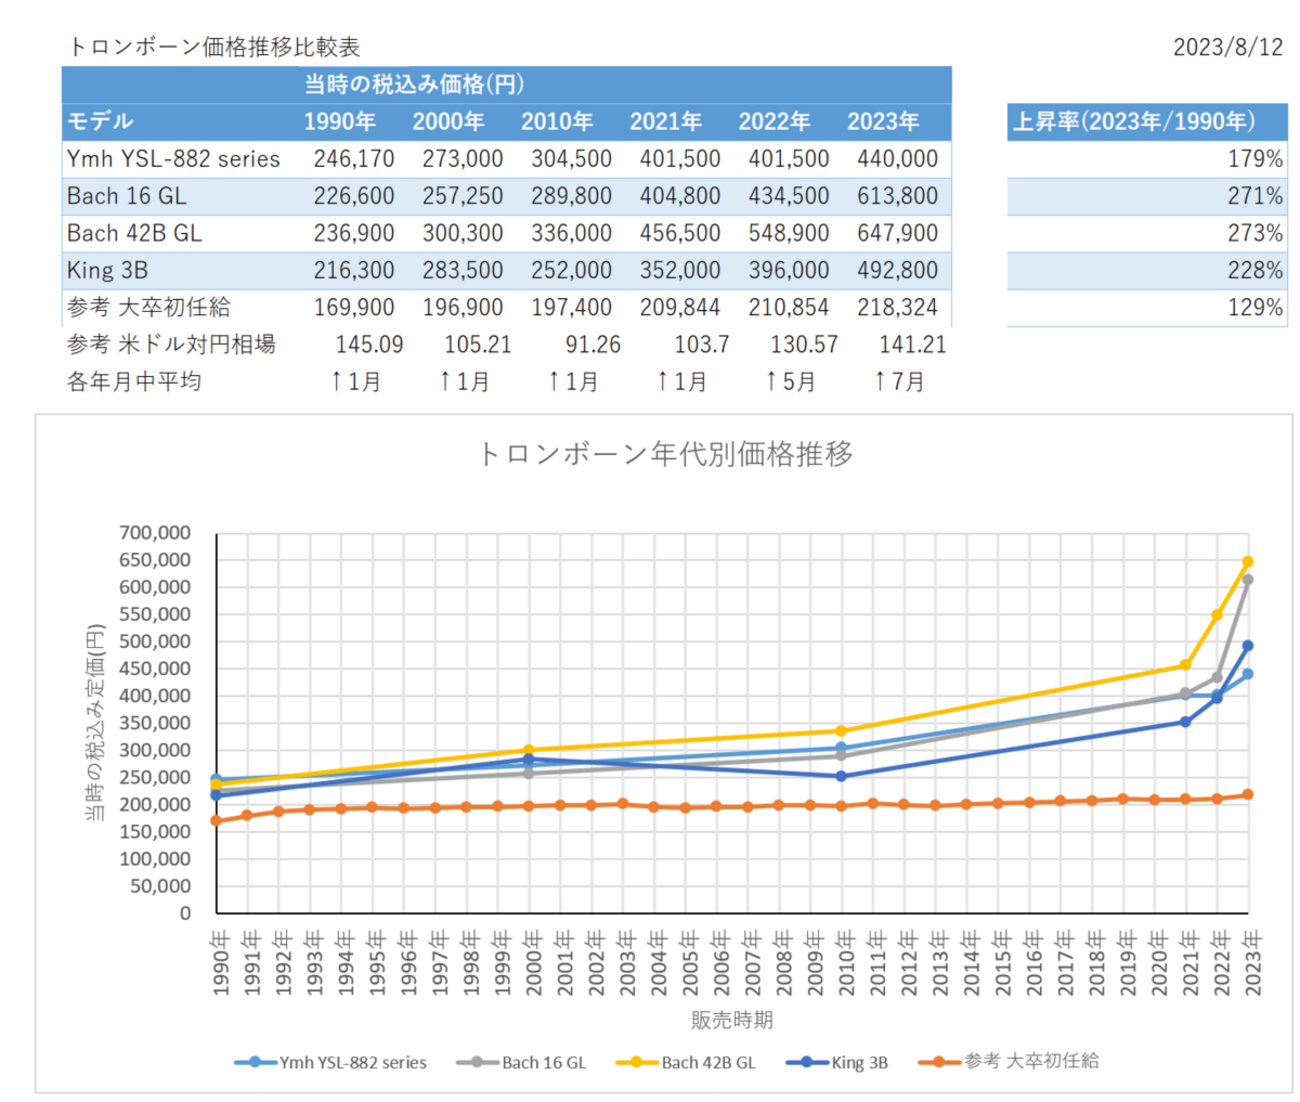
Task: Click the 参考 大卒初任給 legend entry
Action: pyautogui.click(x=1009, y=1061)
